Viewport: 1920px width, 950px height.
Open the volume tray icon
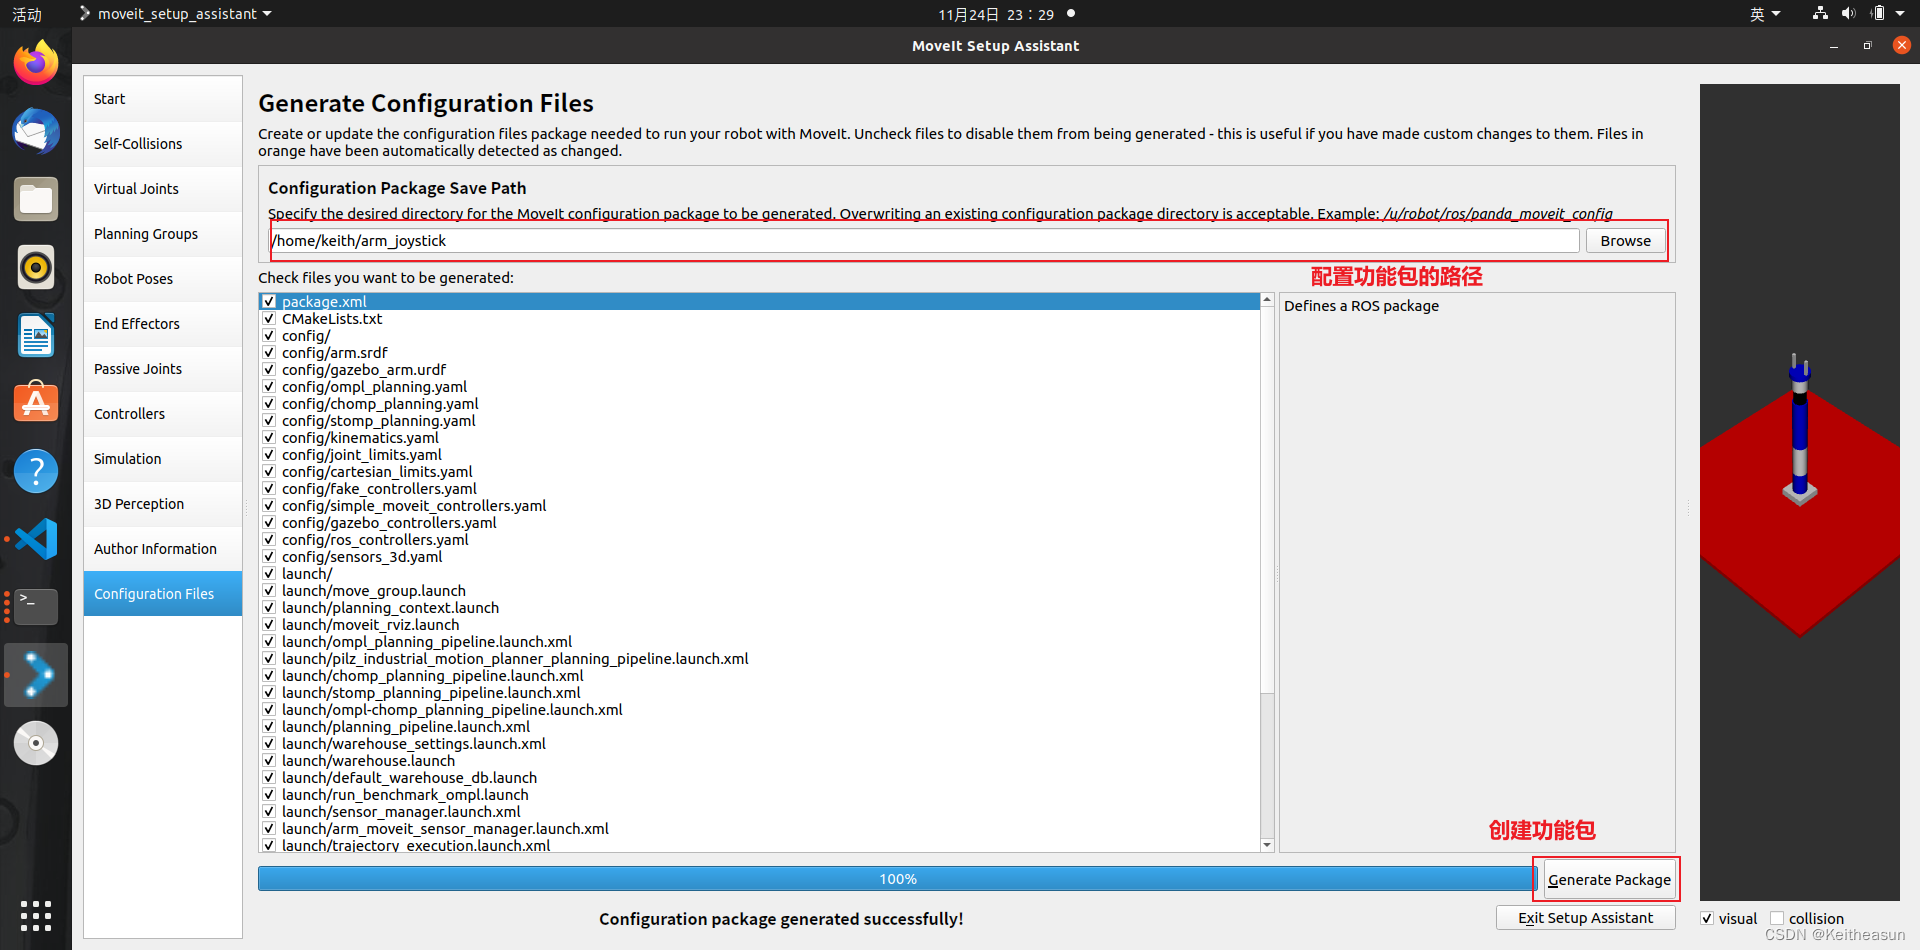[1848, 14]
